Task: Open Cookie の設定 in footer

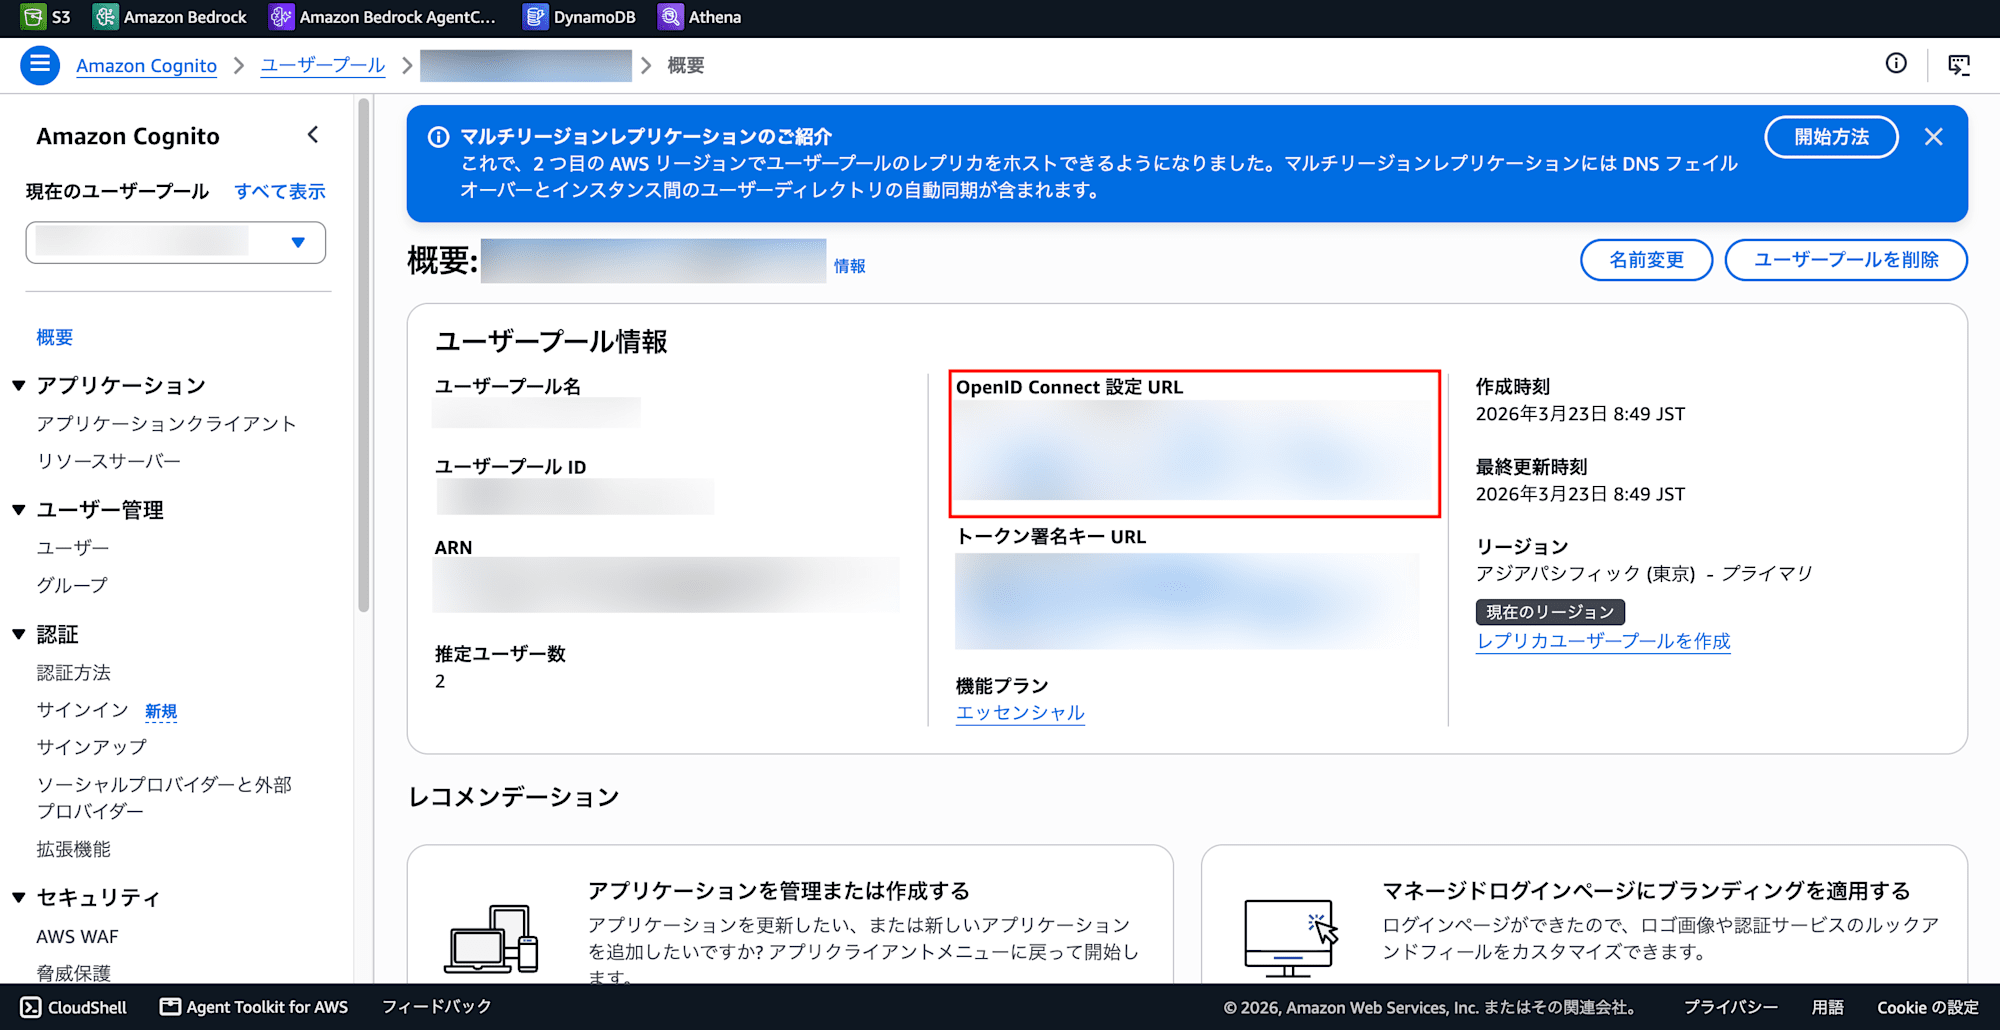Action: 1928,1007
